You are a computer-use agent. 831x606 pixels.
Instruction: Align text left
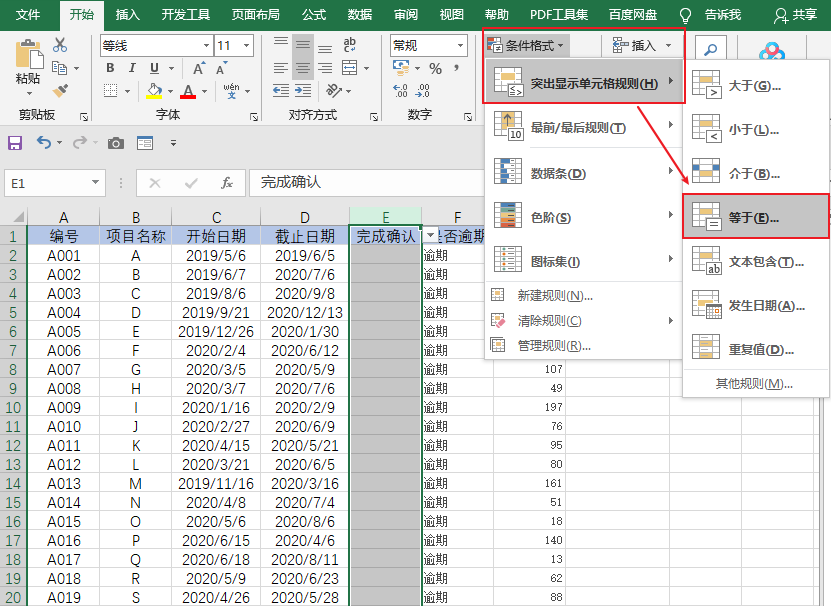tap(281, 68)
